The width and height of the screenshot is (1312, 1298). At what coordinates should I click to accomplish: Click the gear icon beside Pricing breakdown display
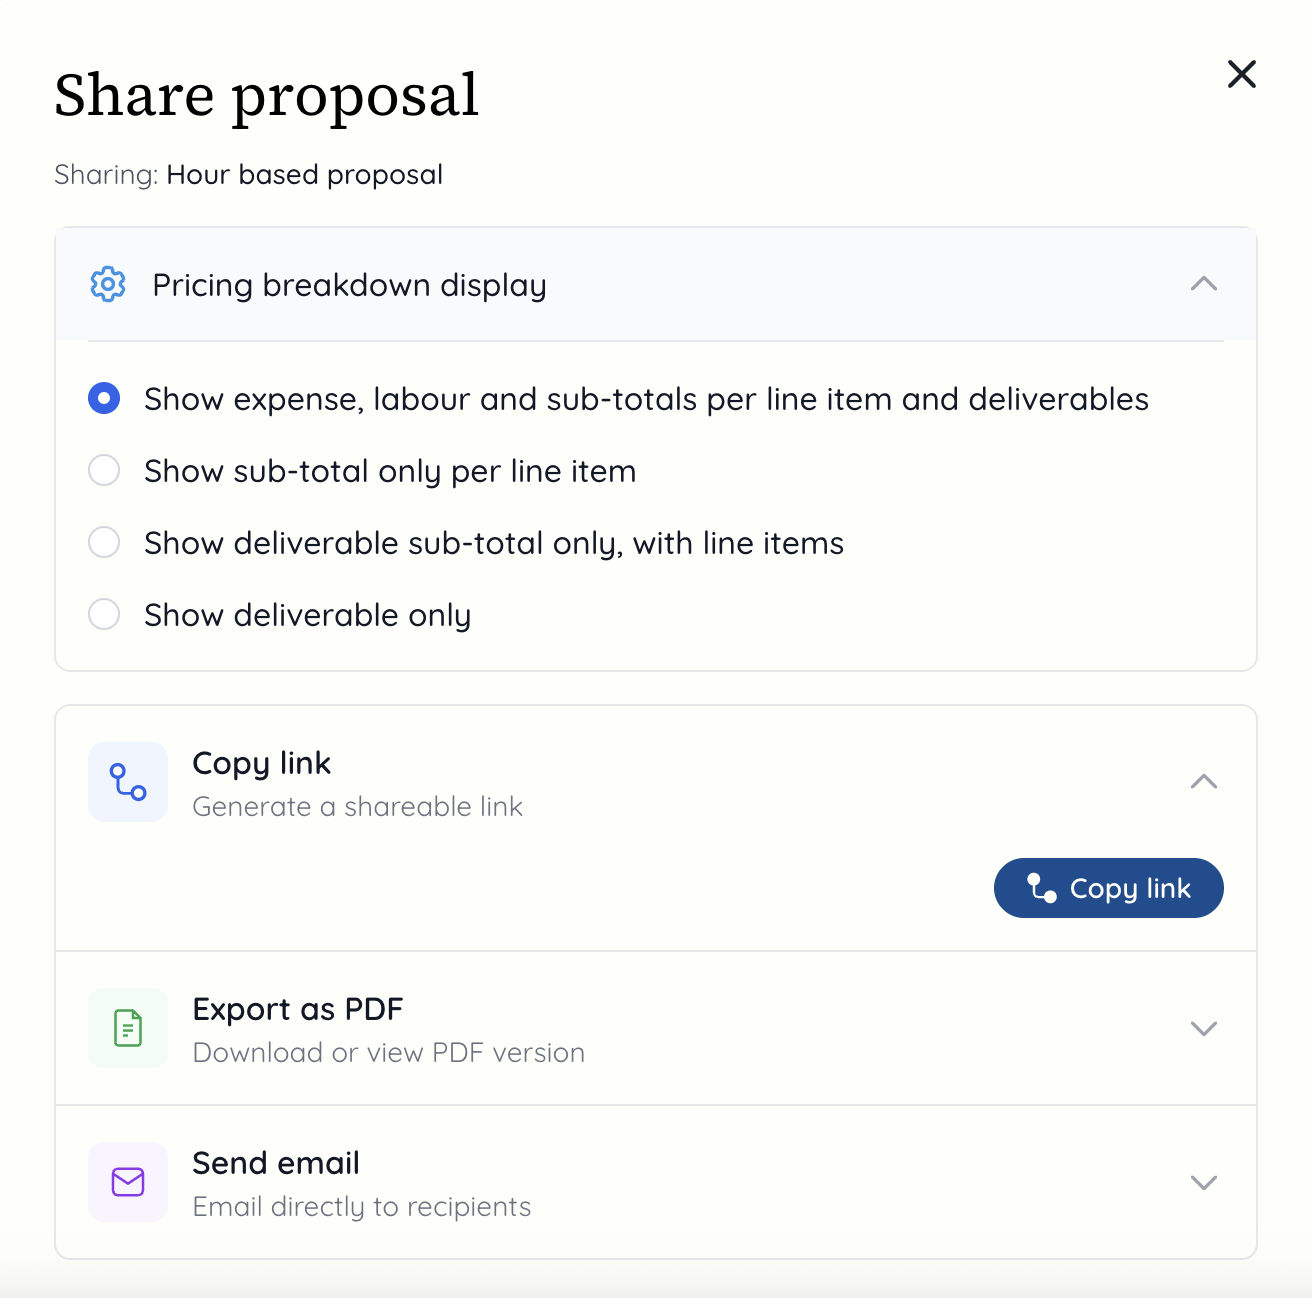[x=107, y=285]
